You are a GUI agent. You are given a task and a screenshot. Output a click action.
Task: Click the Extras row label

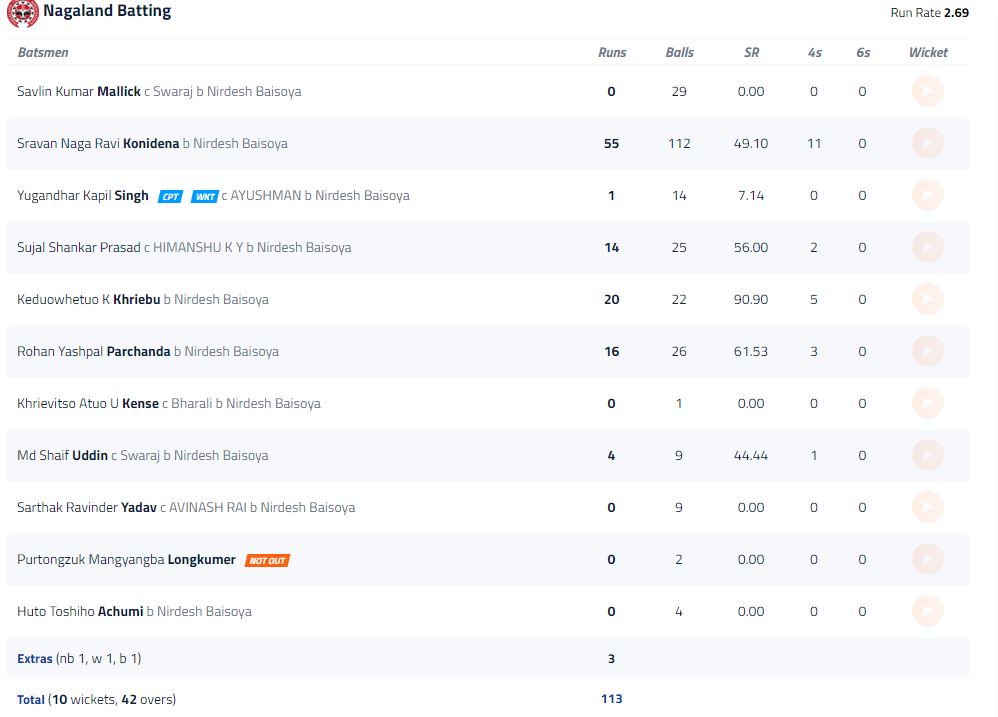34,658
